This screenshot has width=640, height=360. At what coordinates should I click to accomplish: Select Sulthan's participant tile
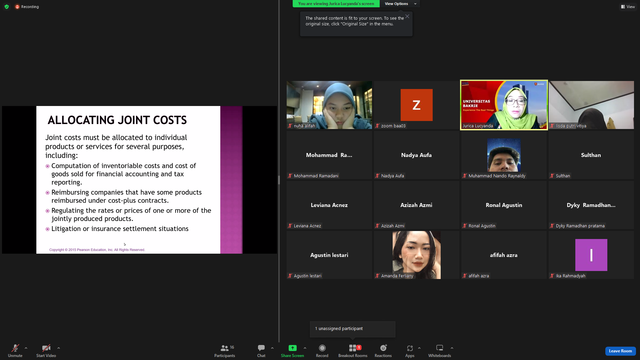[x=591, y=155]
